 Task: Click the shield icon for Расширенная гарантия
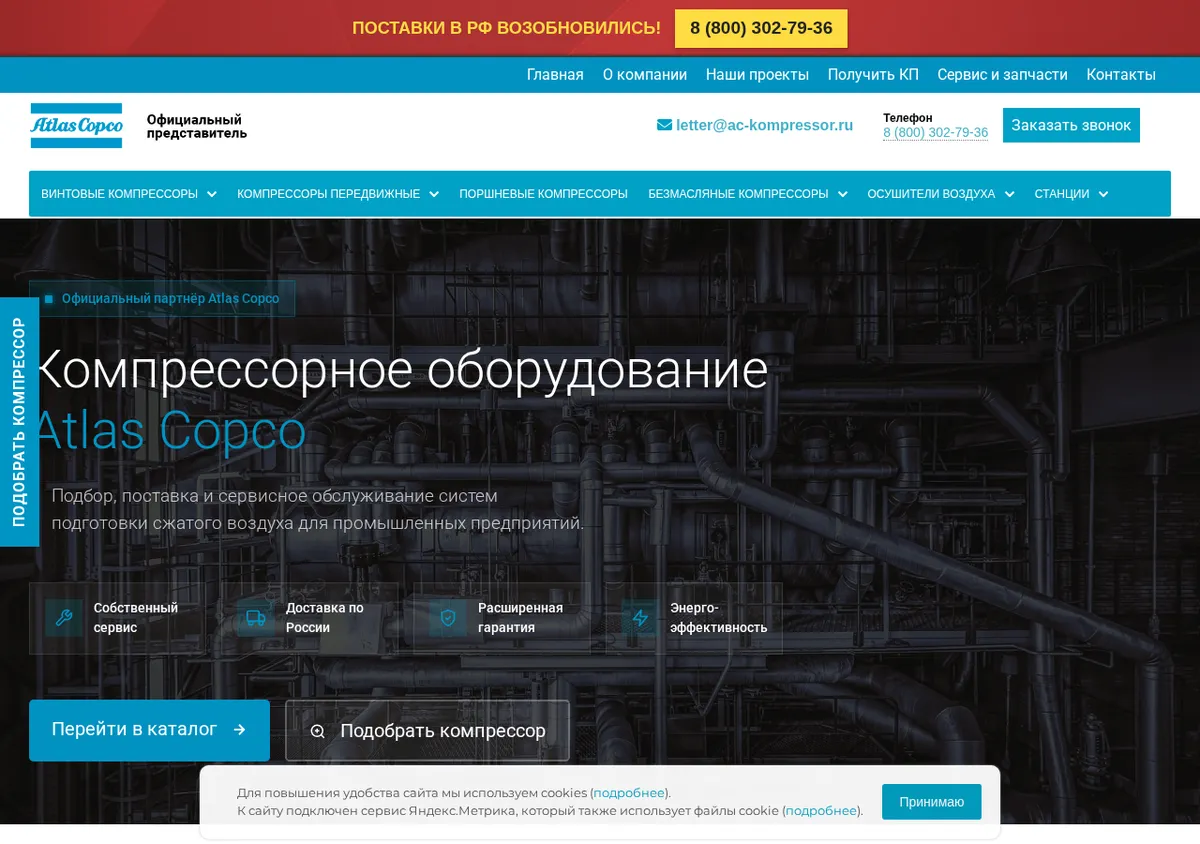coord(448,618)
